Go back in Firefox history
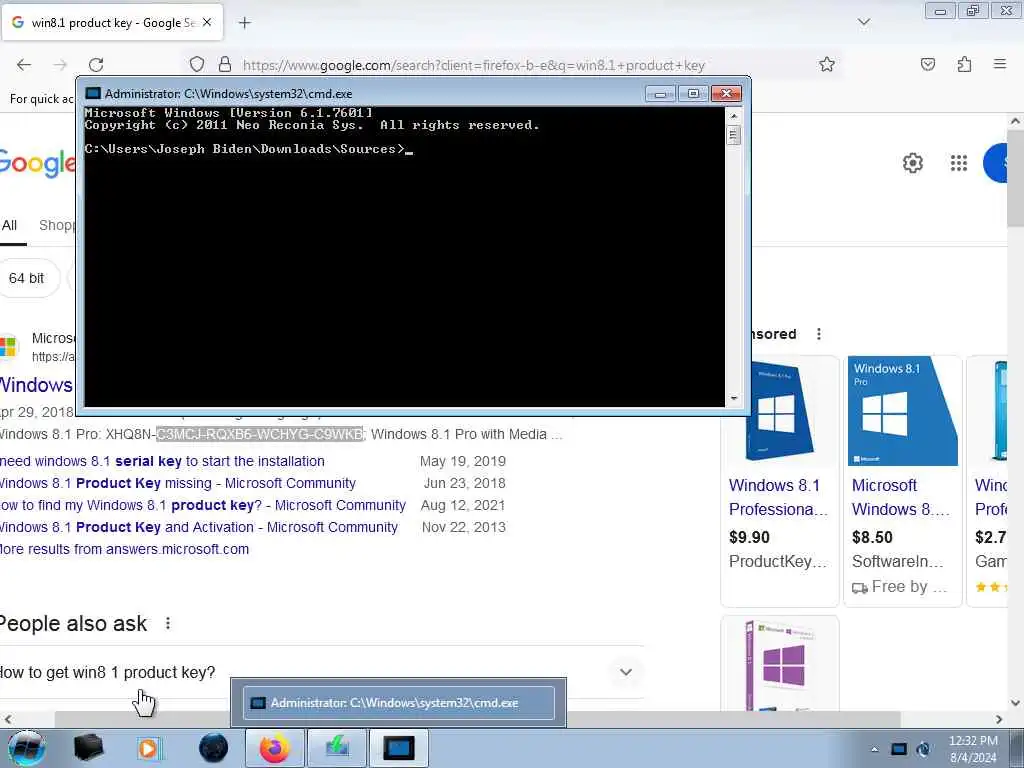Image resolution: width=1024 pixels, height=768 pixels. click(24, 65)
